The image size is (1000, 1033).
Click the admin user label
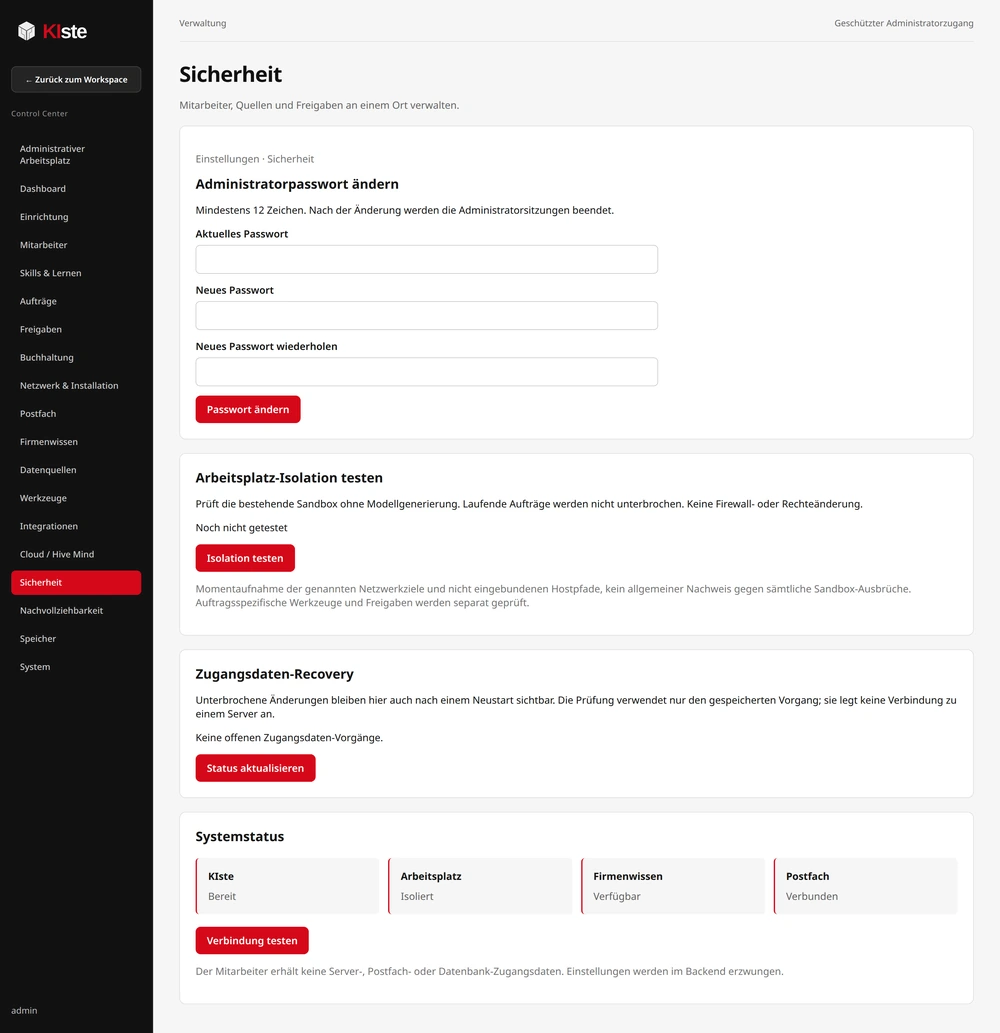24,1011
